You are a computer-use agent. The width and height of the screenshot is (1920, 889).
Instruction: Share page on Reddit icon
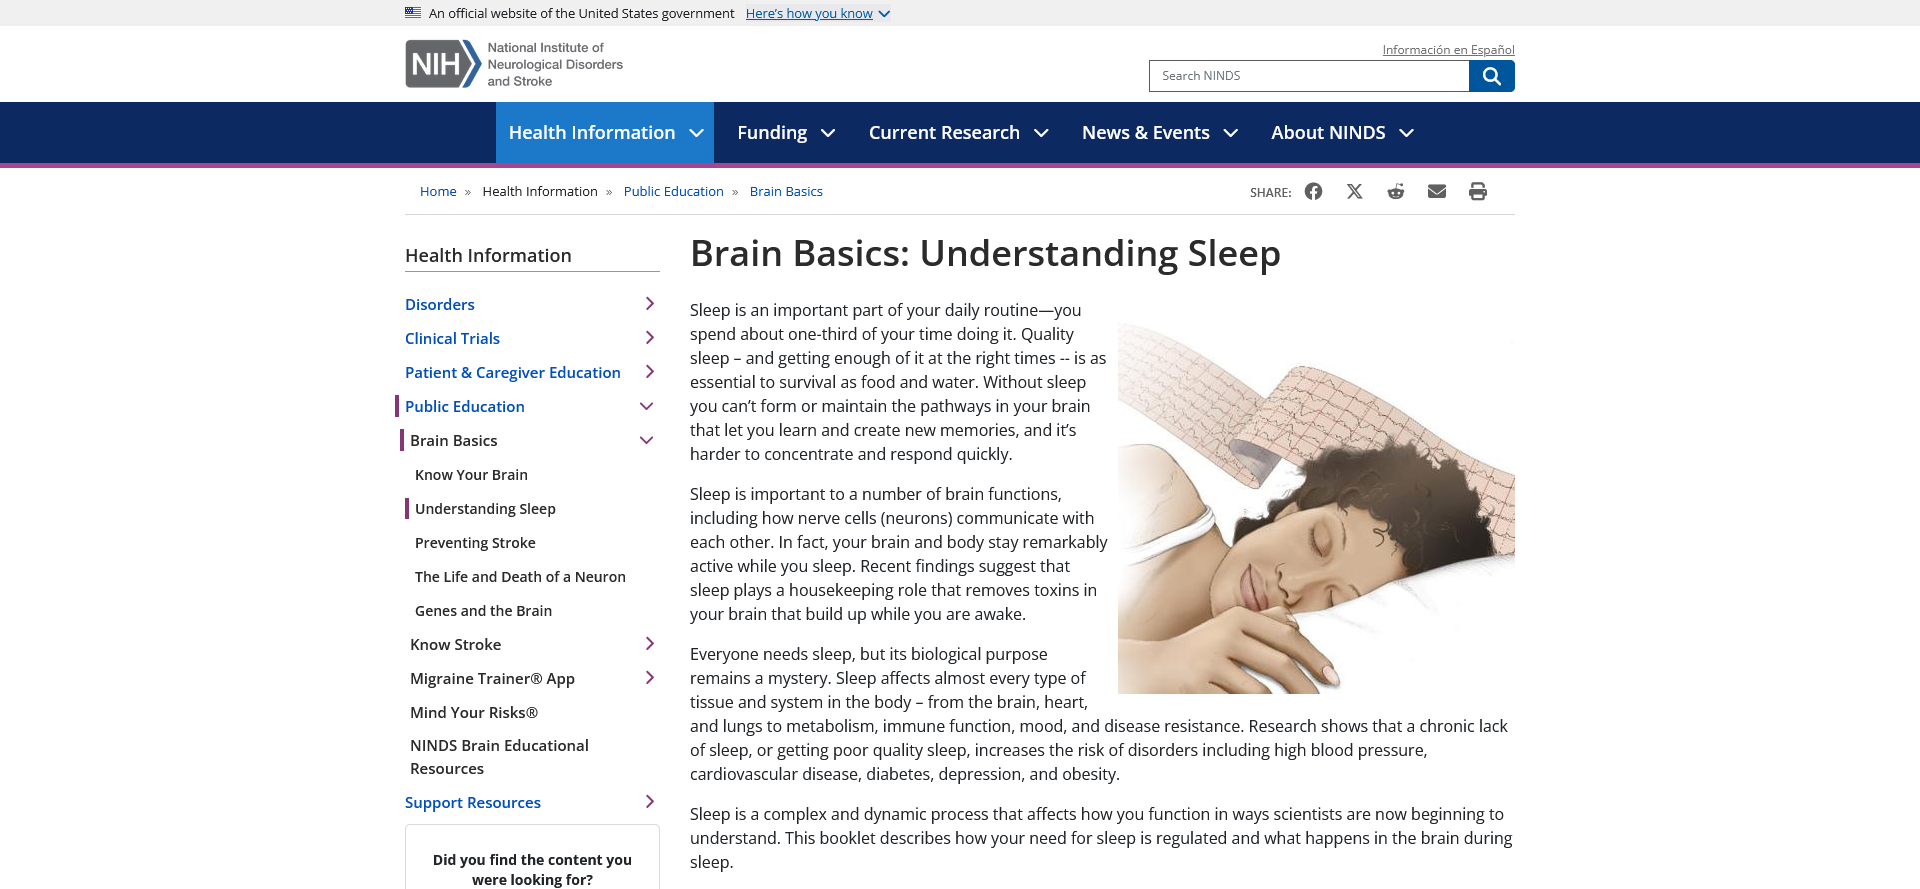(x=1395, y=191)
